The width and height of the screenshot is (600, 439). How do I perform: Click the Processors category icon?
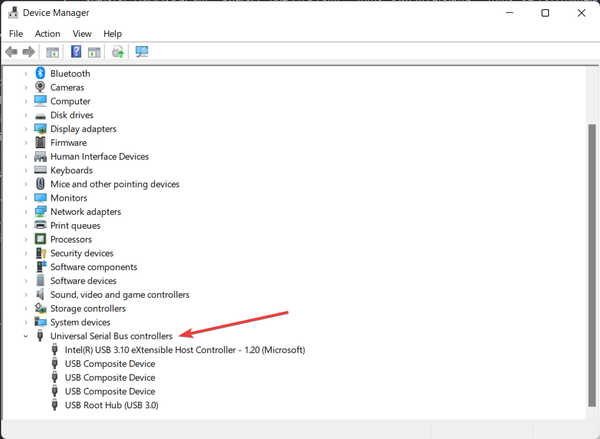(x=40, y=240)
